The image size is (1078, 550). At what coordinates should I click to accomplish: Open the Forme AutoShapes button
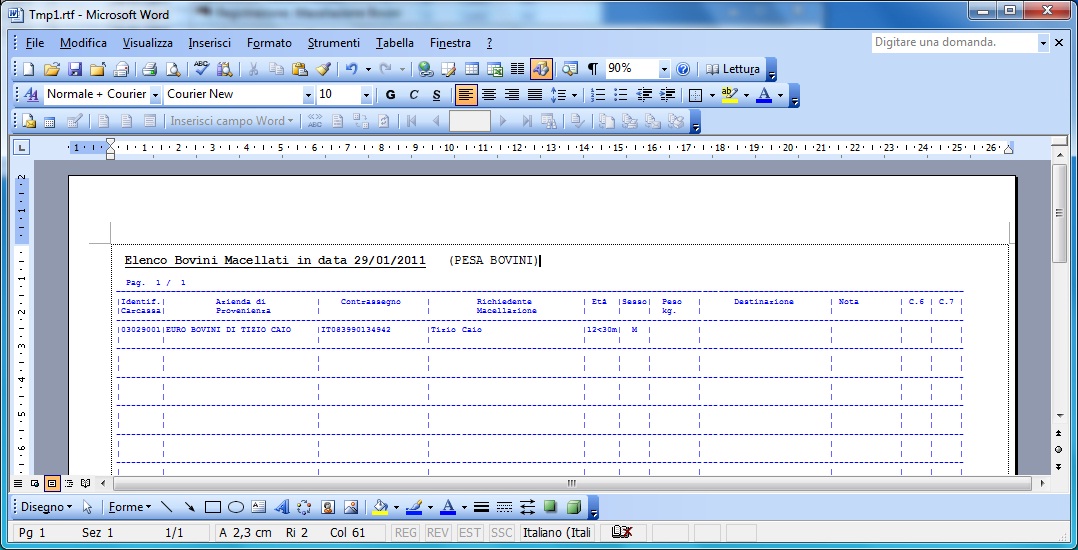[x=129, y=507]
